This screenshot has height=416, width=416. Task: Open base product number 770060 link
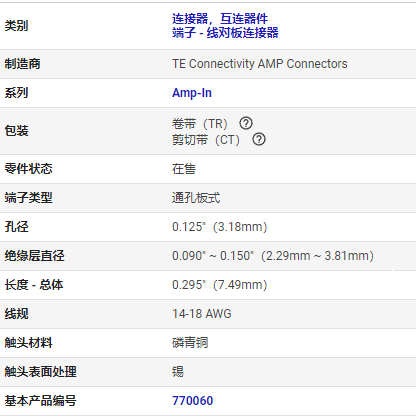click(192, 401)
